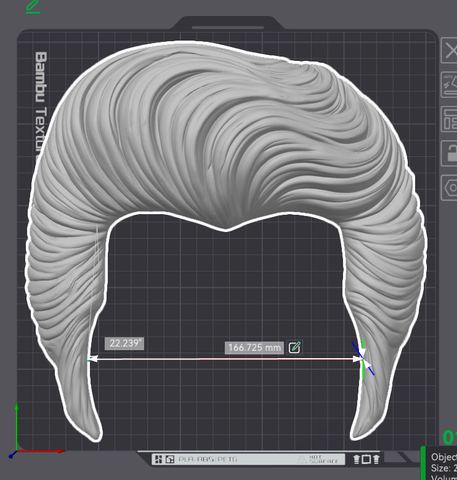Click the four-square icon on plate label
The image size is (457, 480).
point(159,459)
